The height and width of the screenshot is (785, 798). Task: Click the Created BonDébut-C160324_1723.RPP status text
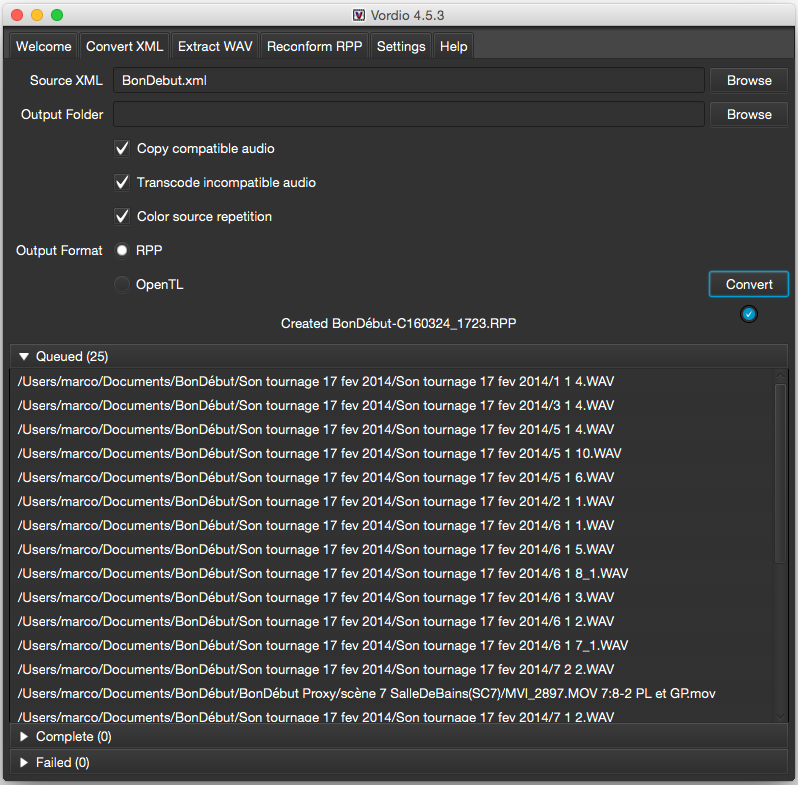tap(398, 323)
